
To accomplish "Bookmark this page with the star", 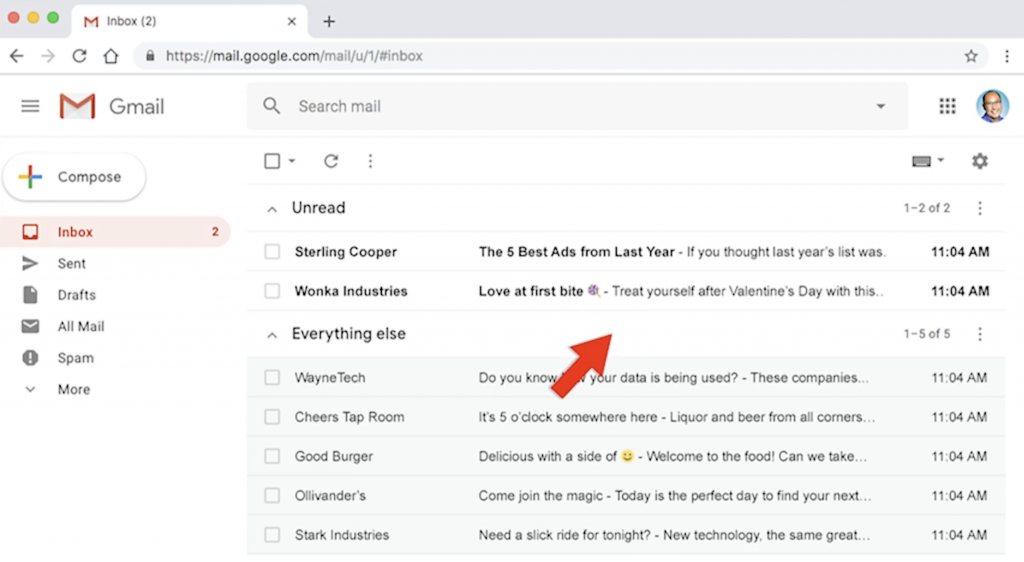I will click(x=971, y=56).
